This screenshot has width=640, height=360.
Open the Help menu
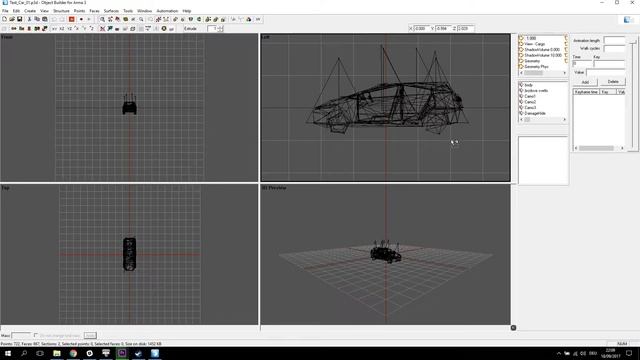coord(187,11)
